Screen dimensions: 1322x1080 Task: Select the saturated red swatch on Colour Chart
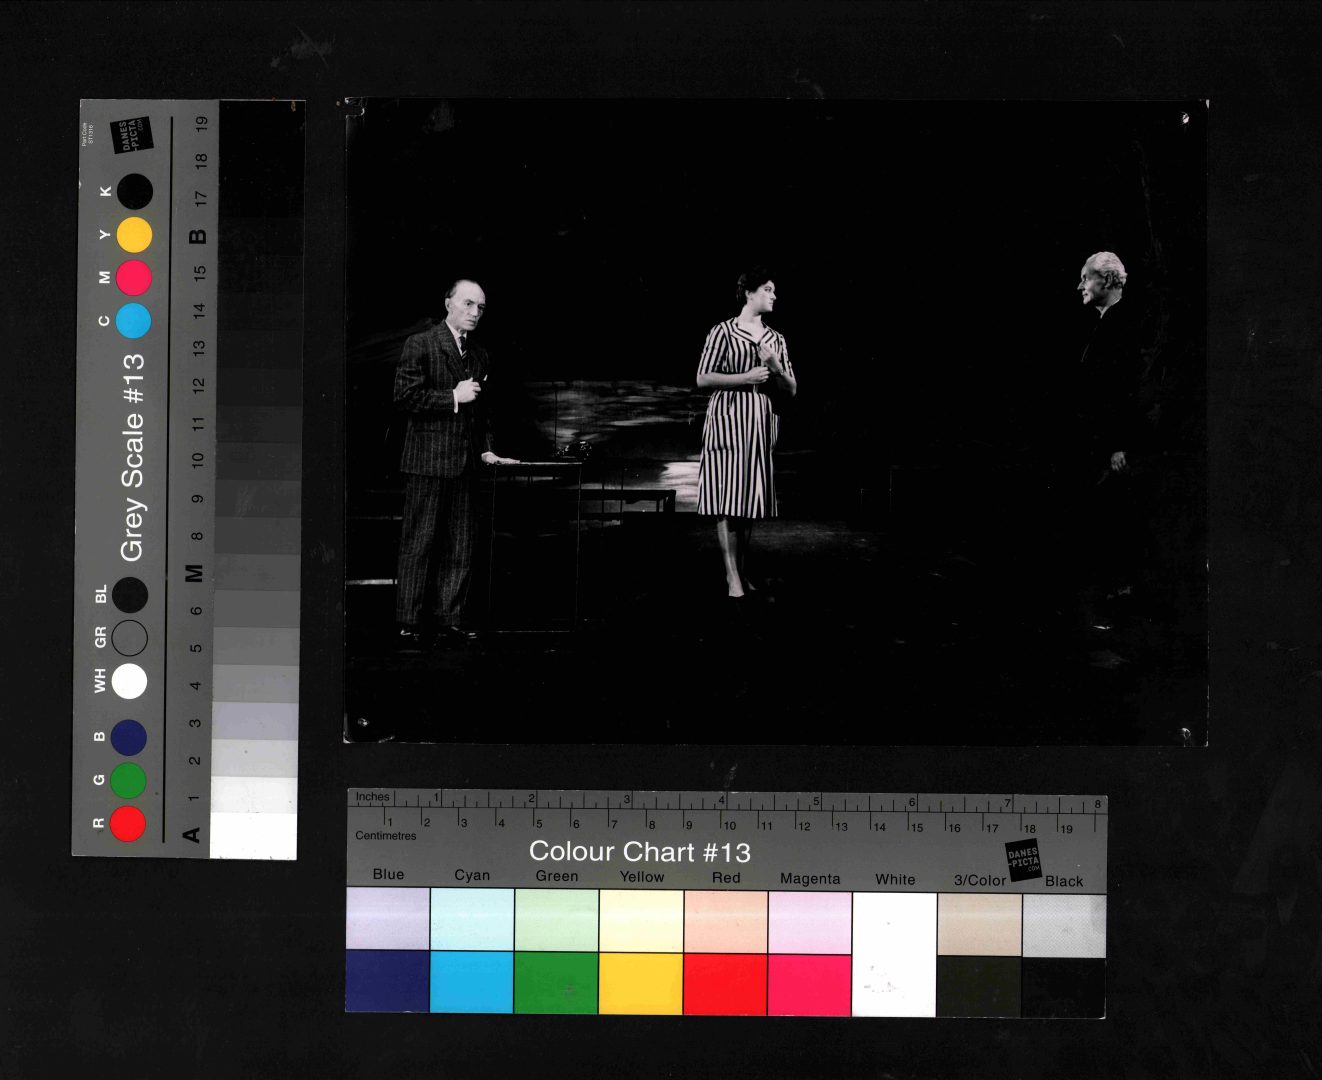click(x=725, y=983)
